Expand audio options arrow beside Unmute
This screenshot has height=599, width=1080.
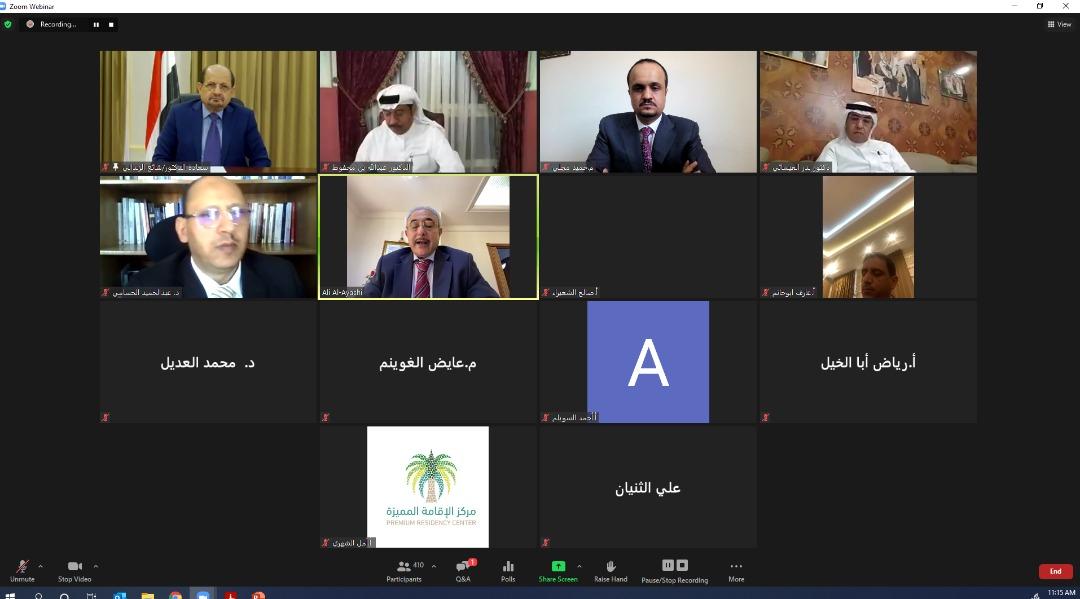point(41,567)
